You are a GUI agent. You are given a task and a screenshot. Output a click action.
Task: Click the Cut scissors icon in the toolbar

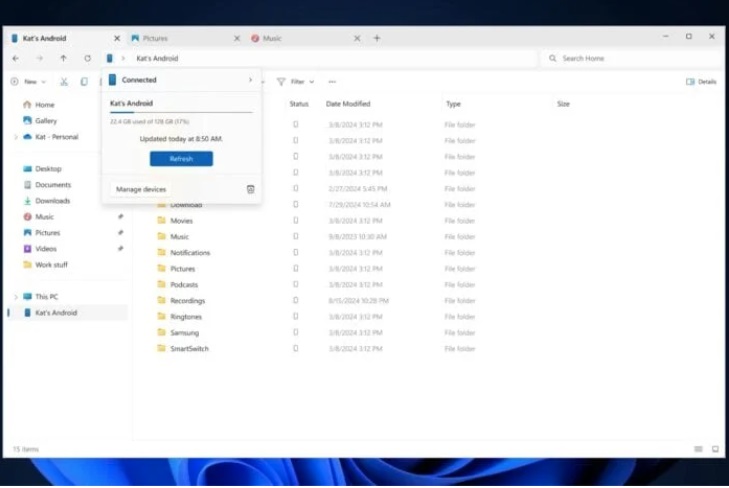64,82
